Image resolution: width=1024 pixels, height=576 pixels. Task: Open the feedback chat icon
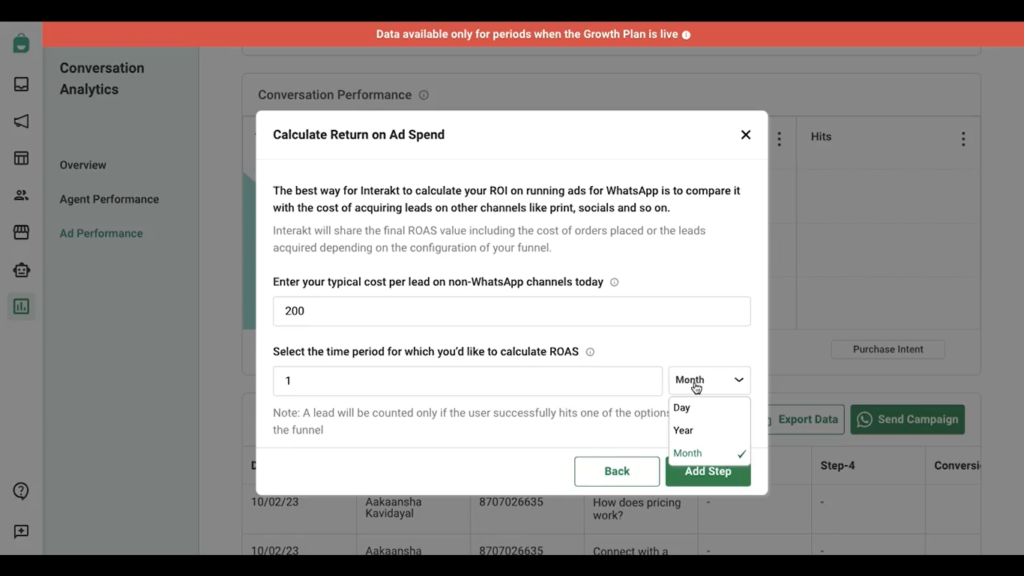tap(21, 532)
